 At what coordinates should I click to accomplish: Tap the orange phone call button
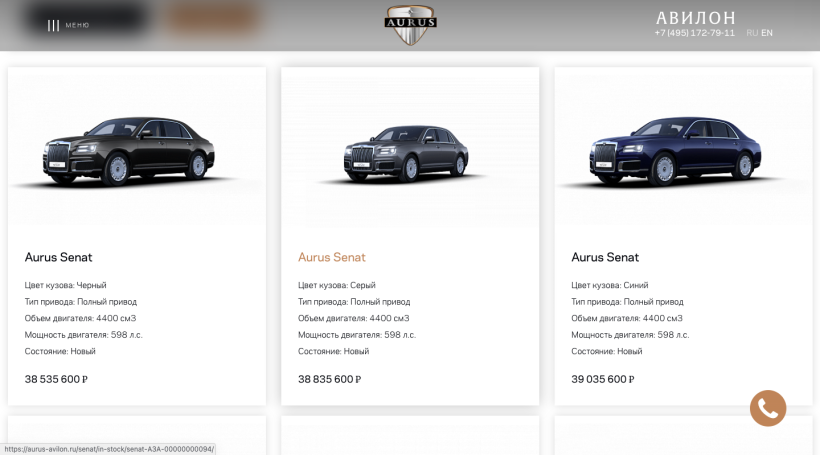click(x=768, y=408)
